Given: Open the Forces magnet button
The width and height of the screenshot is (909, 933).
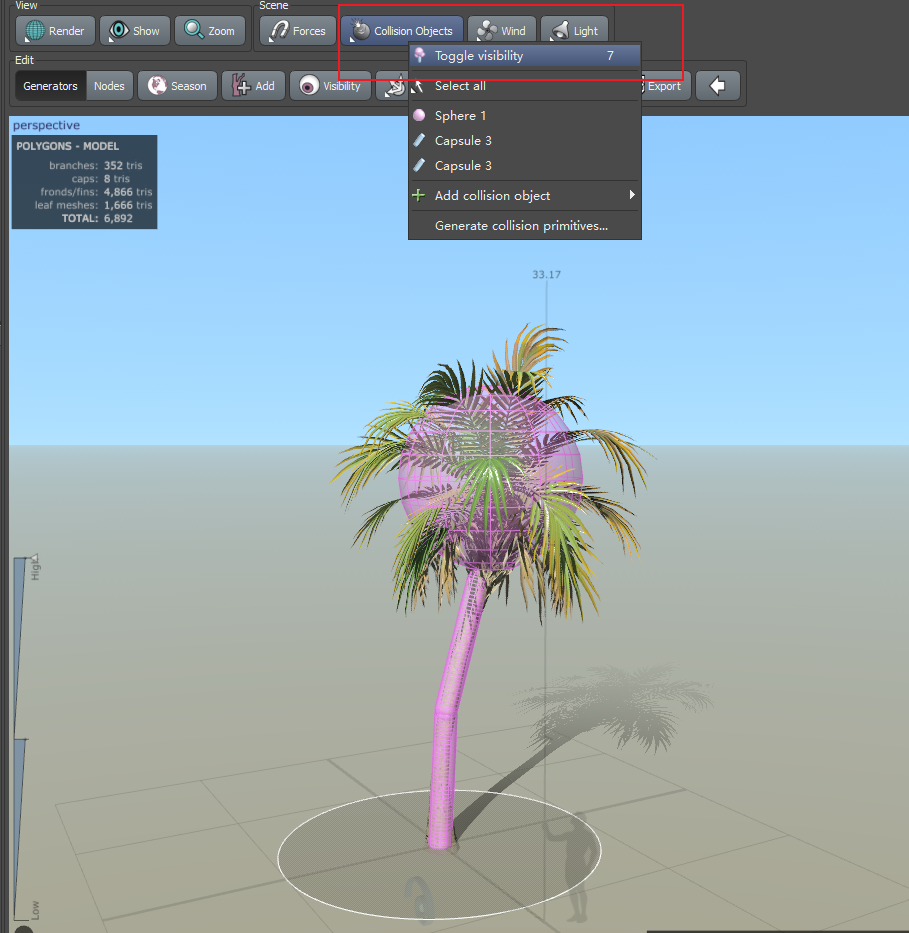Looking at the screenshot, I should [298, 31].
